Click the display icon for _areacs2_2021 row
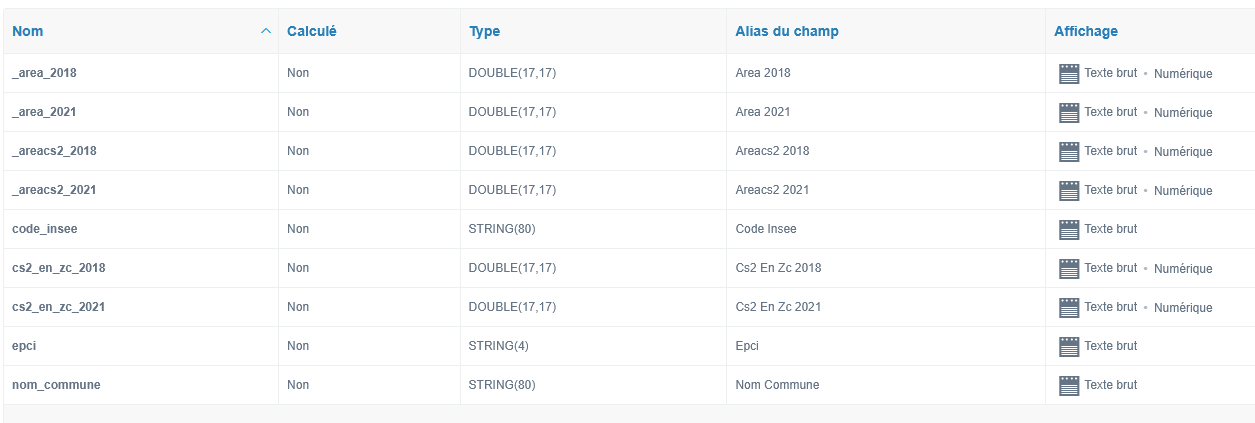The width and height of the screenshot is (1255, 423). [x=1069, y=190]
